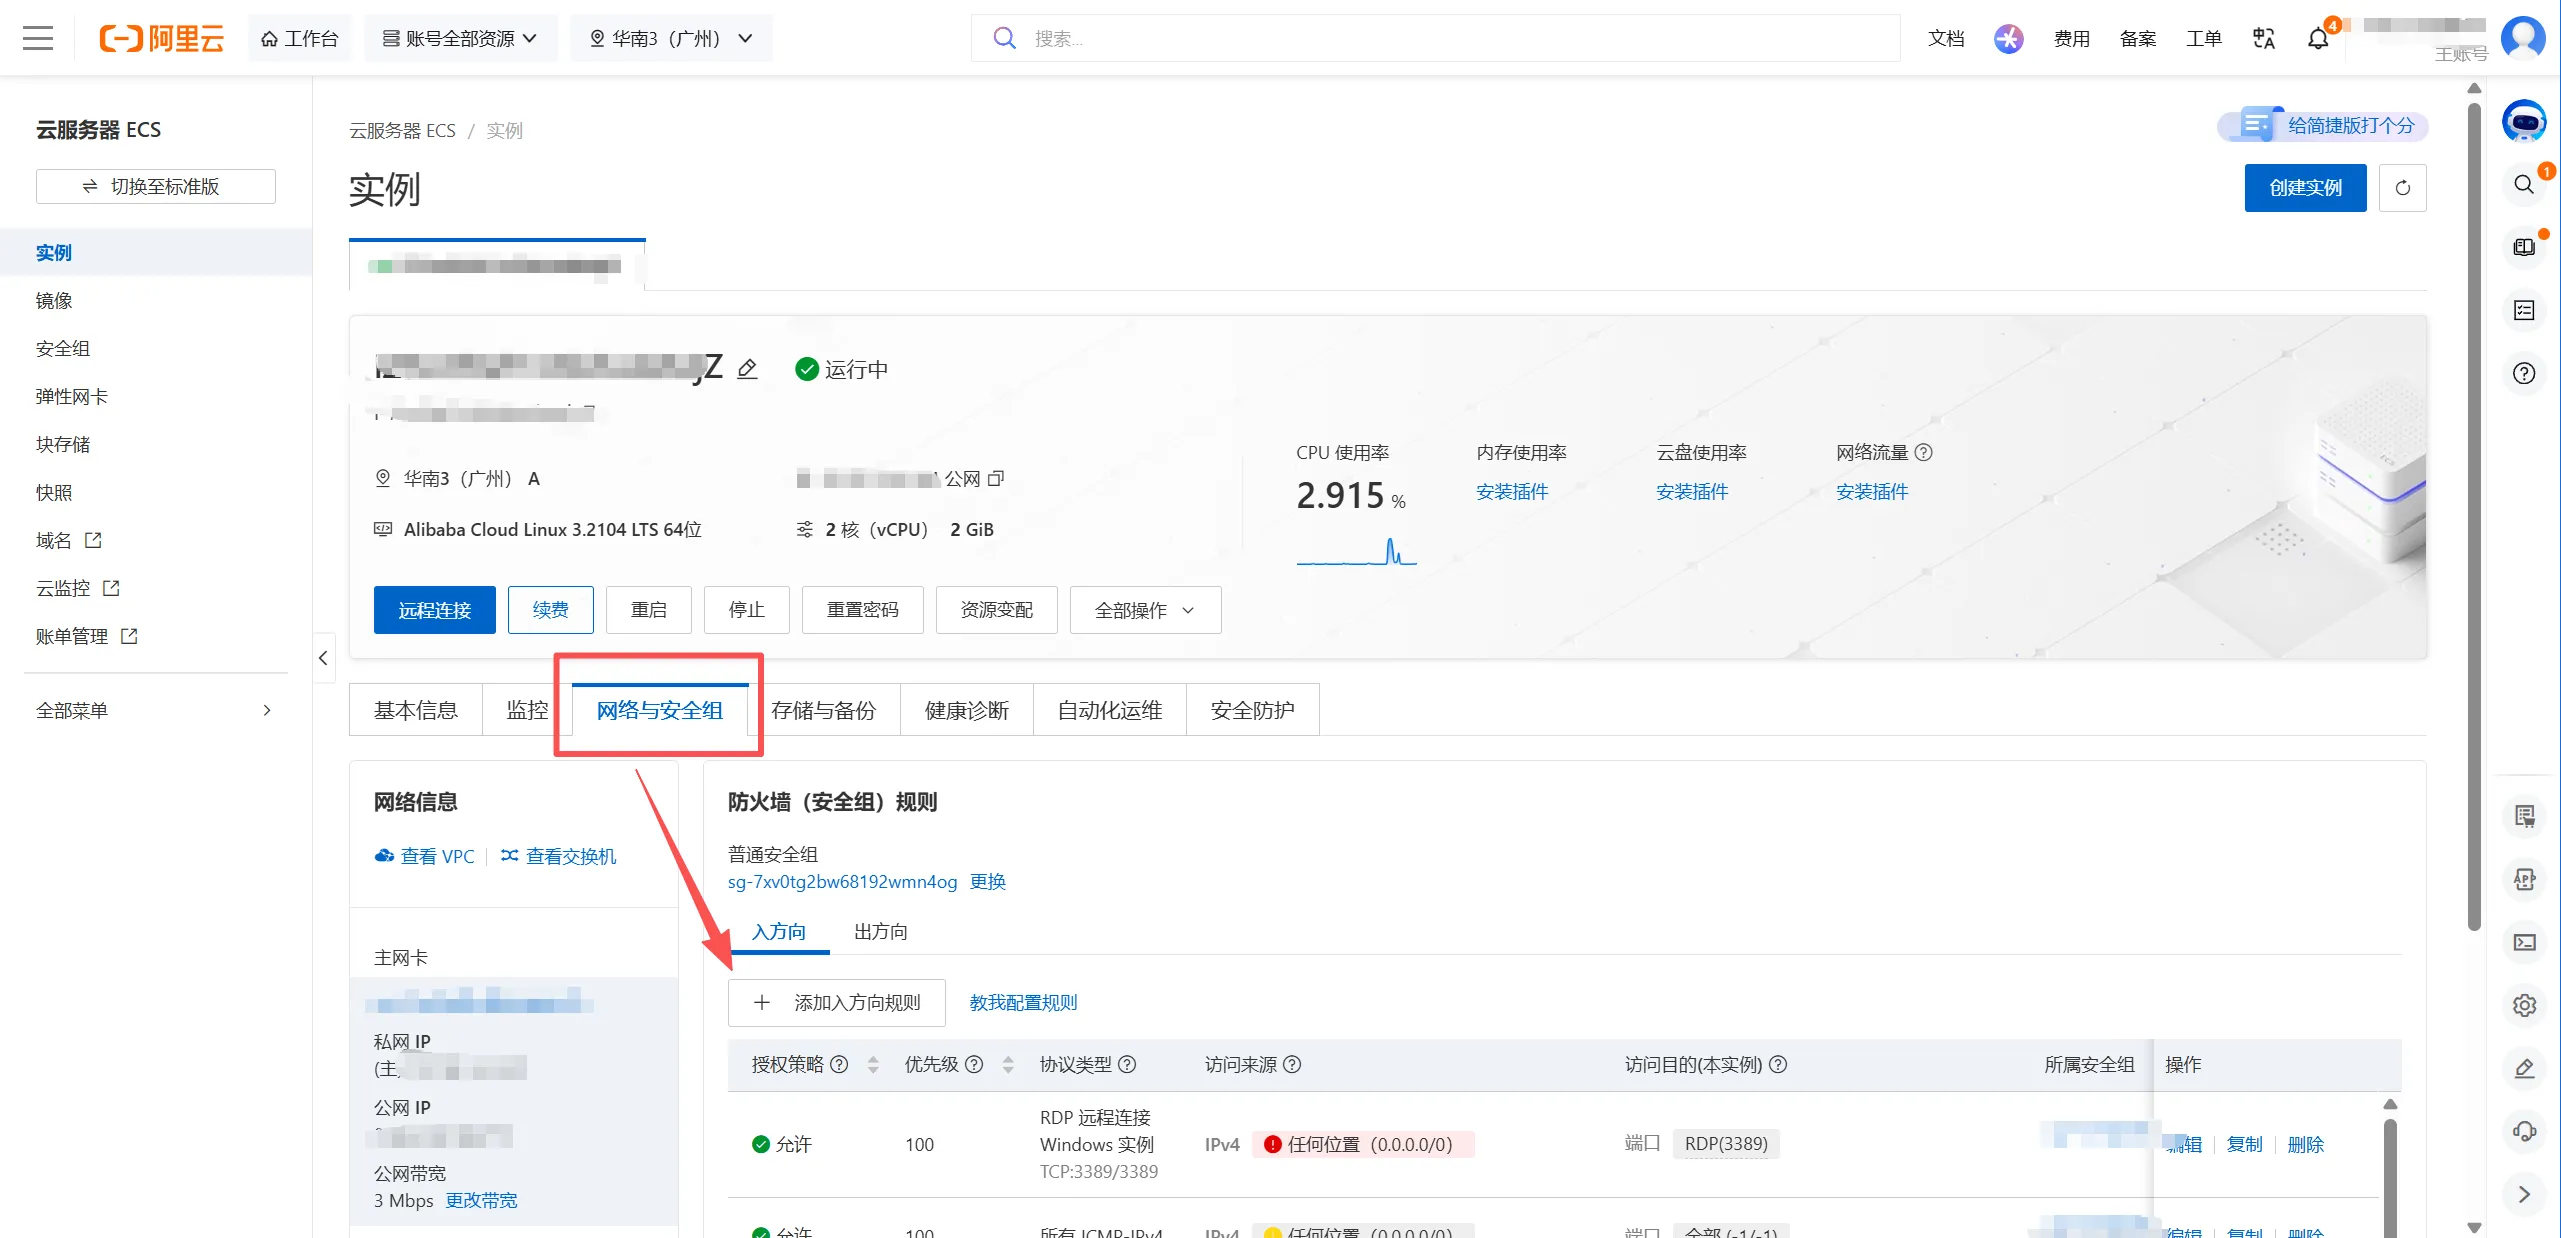This screenshot has width=2561, height=1238.
Task: Switch to the 出方向 rules tab
Action: [881, 931]
